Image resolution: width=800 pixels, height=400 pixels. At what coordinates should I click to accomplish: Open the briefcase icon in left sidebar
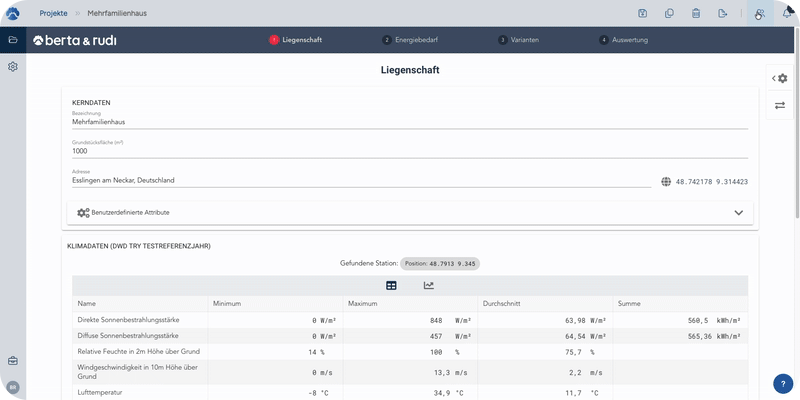click(x=13, y=360)
